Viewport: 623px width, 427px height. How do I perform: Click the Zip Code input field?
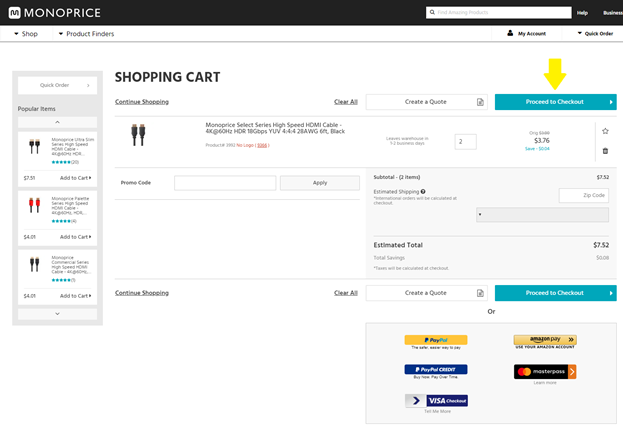pyautogui.click(x=584, y=195)
